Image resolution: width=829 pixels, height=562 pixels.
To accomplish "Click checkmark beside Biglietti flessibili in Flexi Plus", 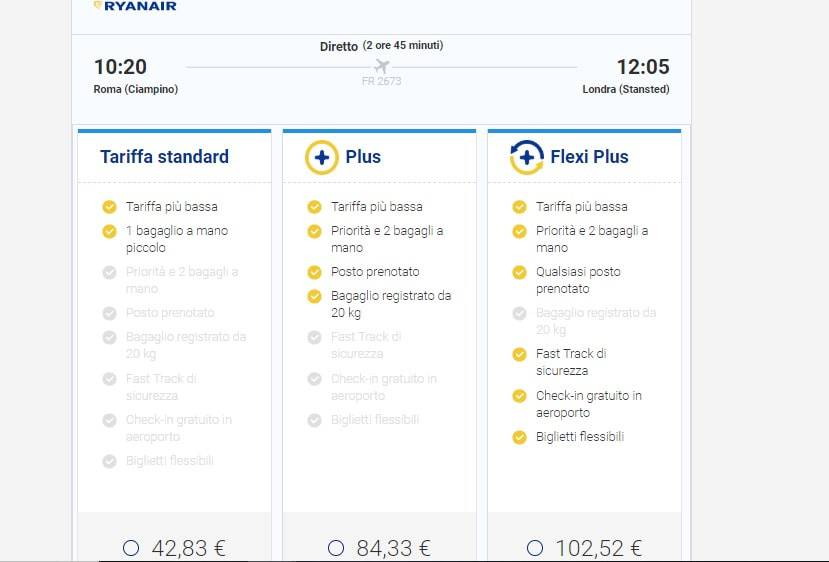I will point(519,437).
